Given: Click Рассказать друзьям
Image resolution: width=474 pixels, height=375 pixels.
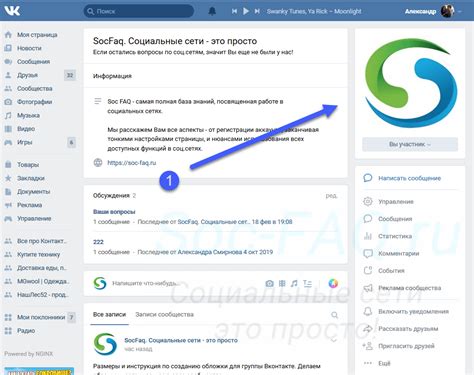Looking at the screenshot, I should [x=408, y=329].
